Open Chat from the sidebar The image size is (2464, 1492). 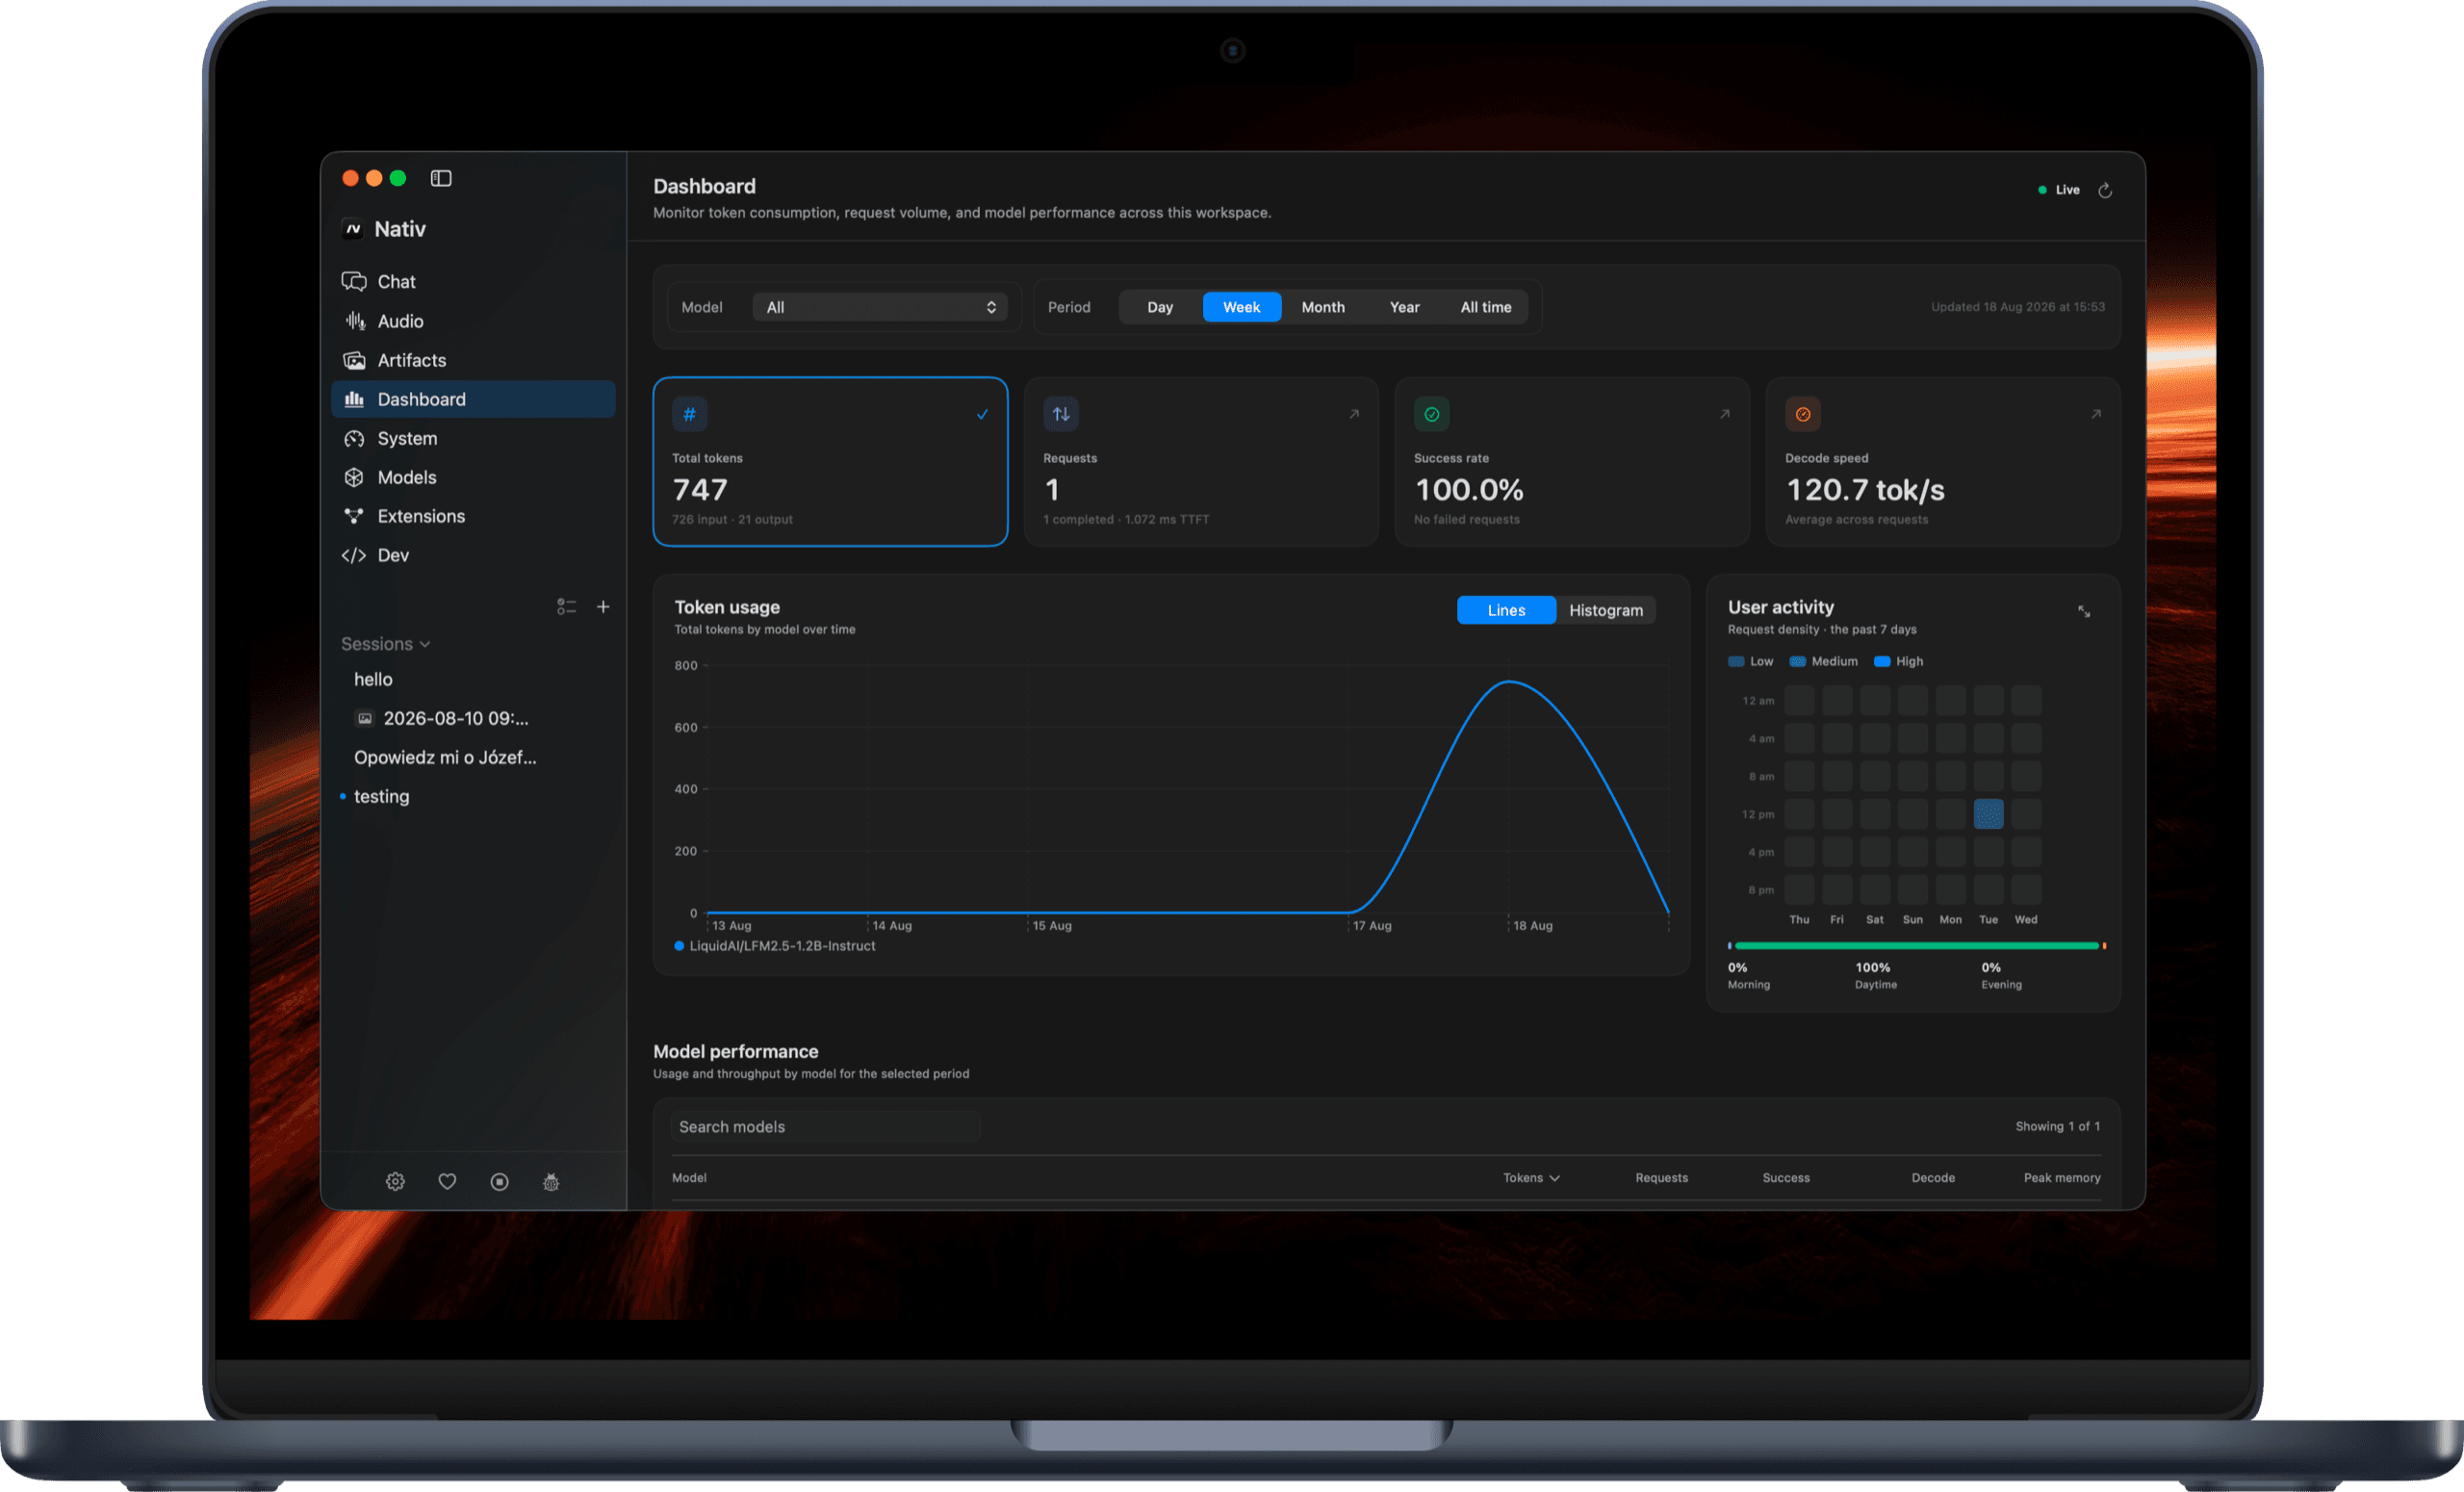[472, 282]
